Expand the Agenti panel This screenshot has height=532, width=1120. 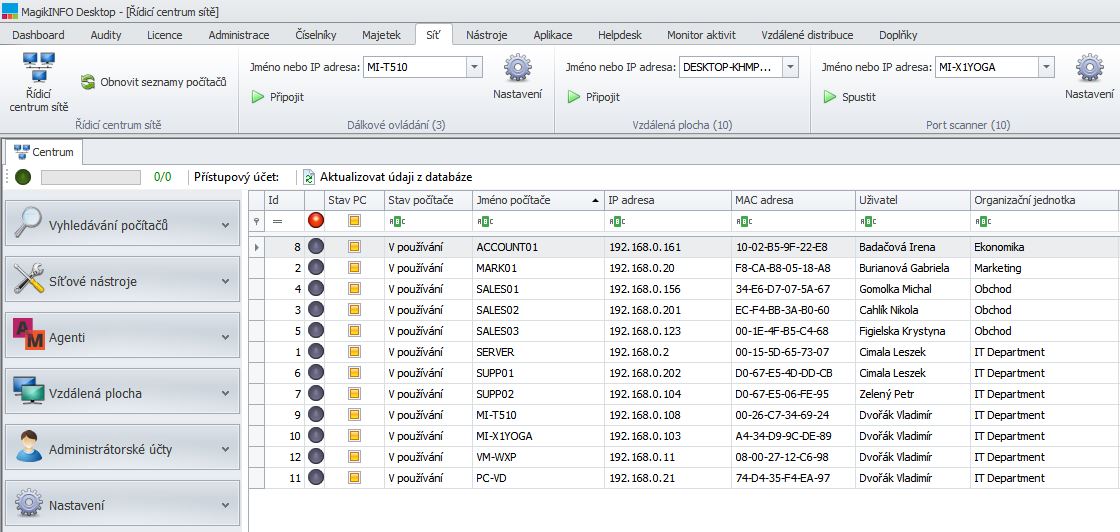pyautogui.click(x=226, y=337)
